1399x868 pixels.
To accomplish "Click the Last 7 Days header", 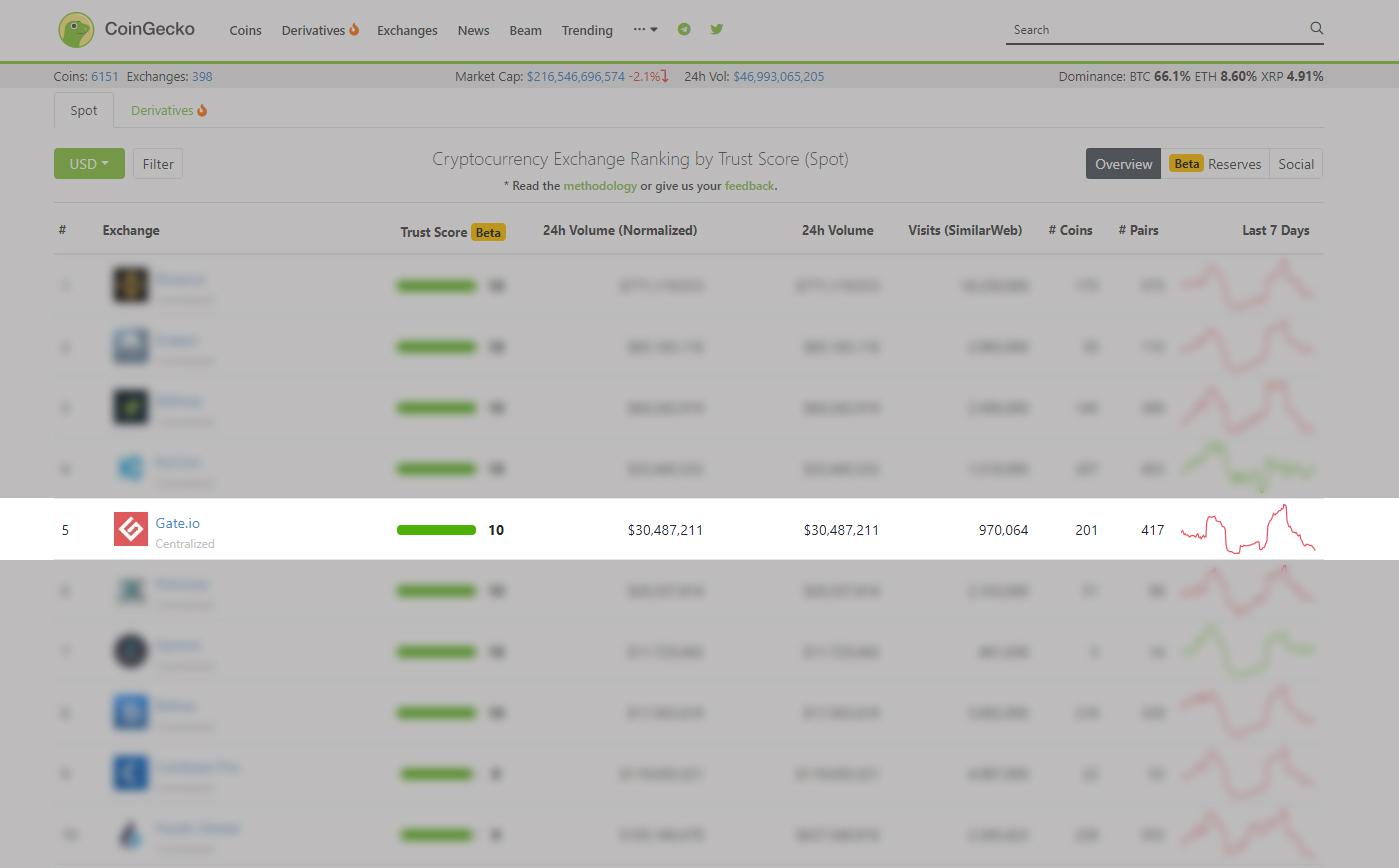I will tap(1276, 230).
